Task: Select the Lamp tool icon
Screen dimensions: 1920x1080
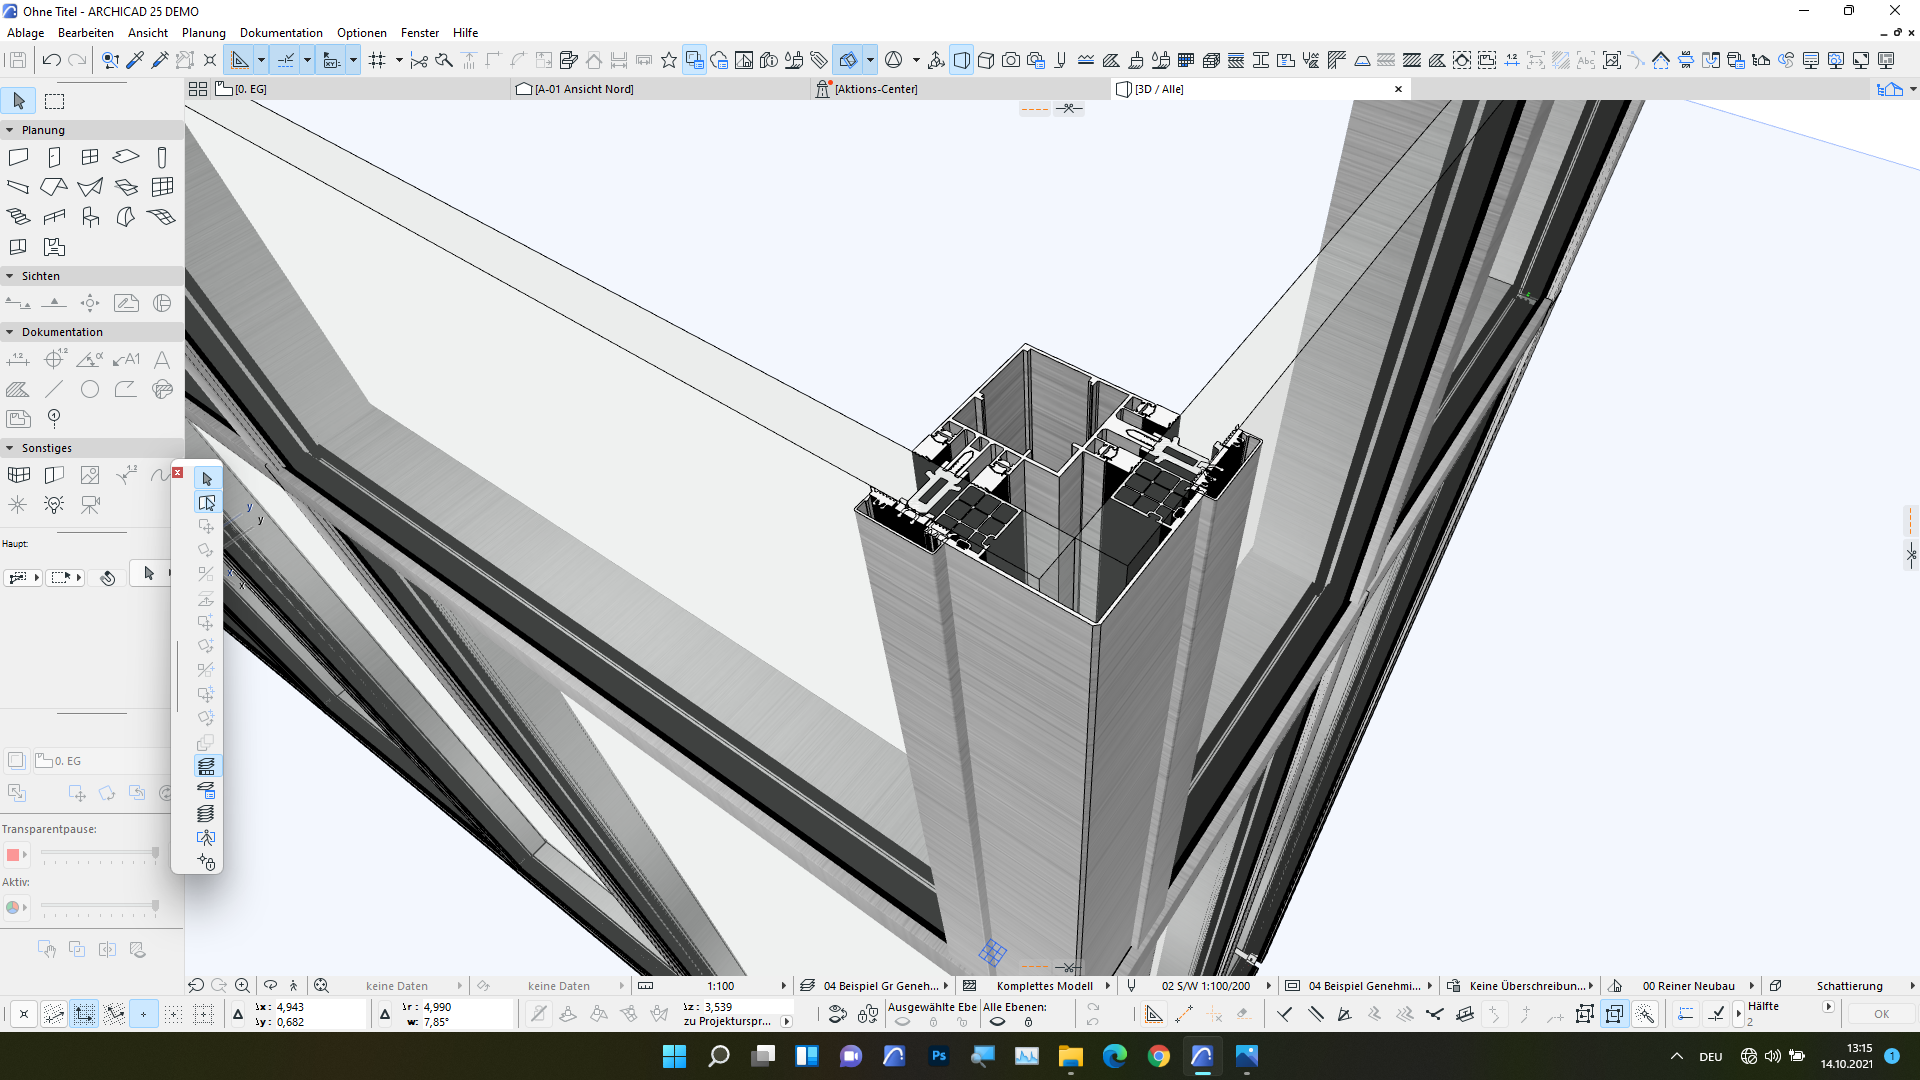Action: tap(54, 505)
